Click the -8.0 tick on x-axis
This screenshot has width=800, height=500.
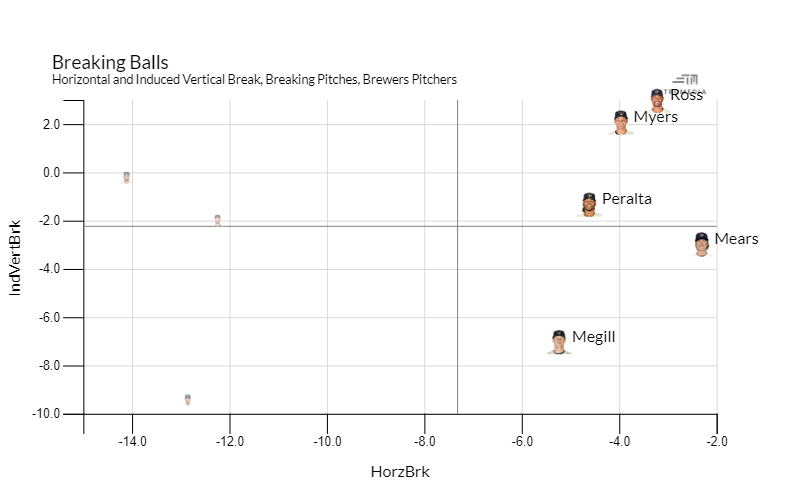coord(424,441)
